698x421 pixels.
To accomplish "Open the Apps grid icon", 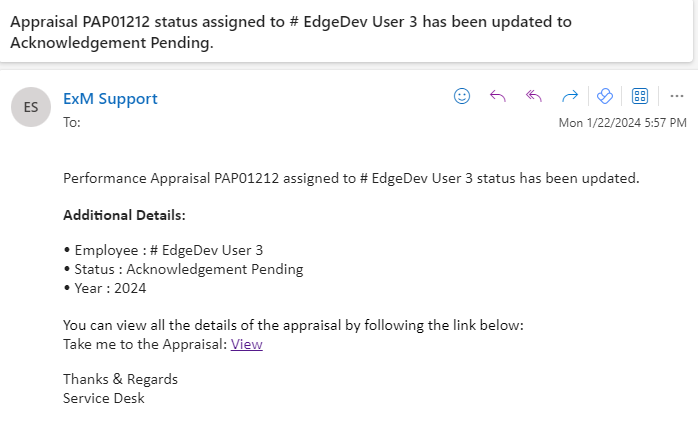I will coord(641,96).
